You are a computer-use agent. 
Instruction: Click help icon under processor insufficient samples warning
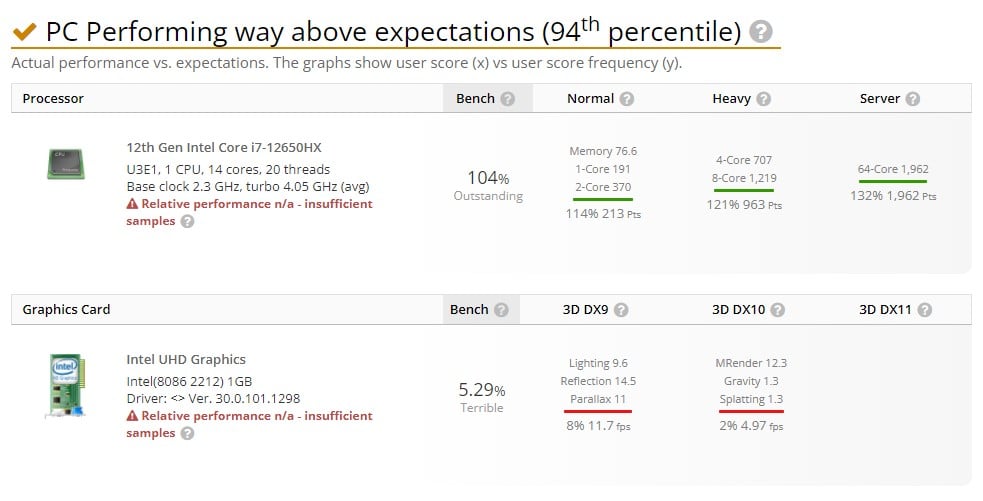point(187,222)
